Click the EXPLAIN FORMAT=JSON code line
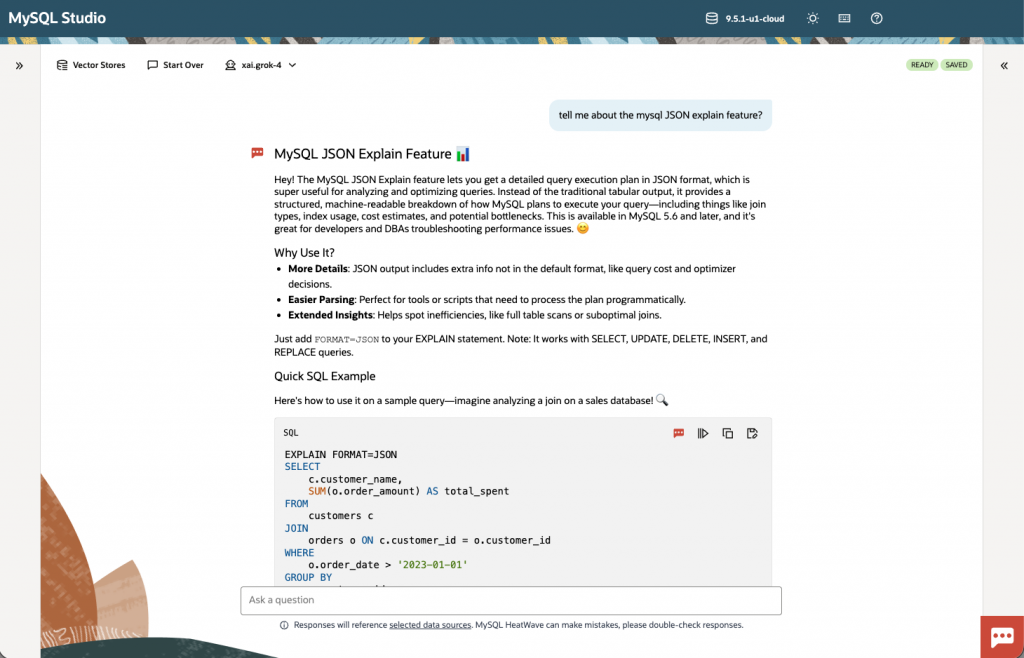 341,455
